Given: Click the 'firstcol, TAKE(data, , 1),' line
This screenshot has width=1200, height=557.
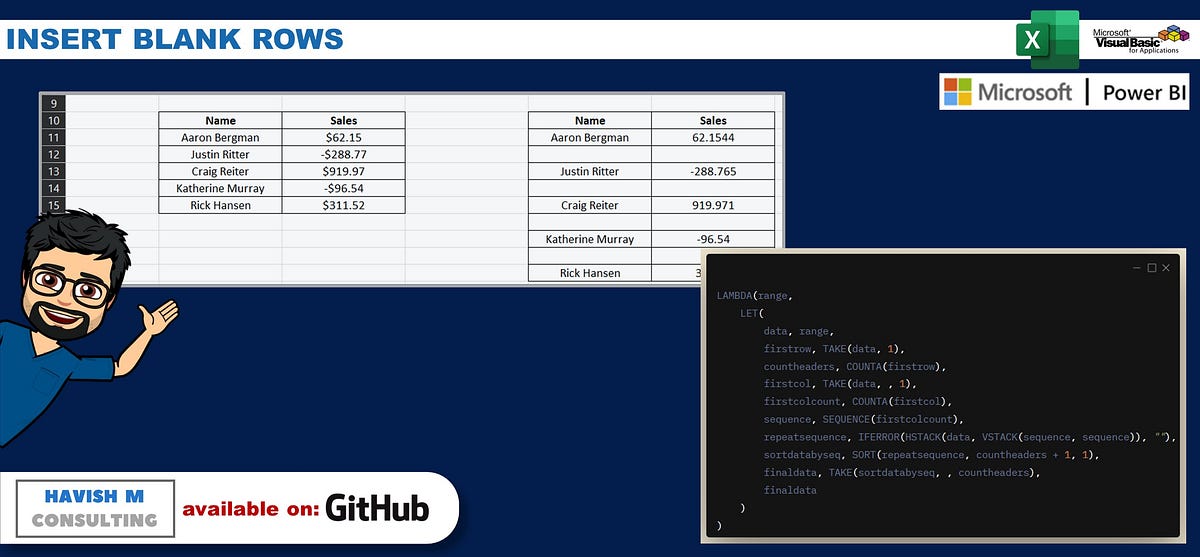Looking at the screenshot, I should 840,384.
